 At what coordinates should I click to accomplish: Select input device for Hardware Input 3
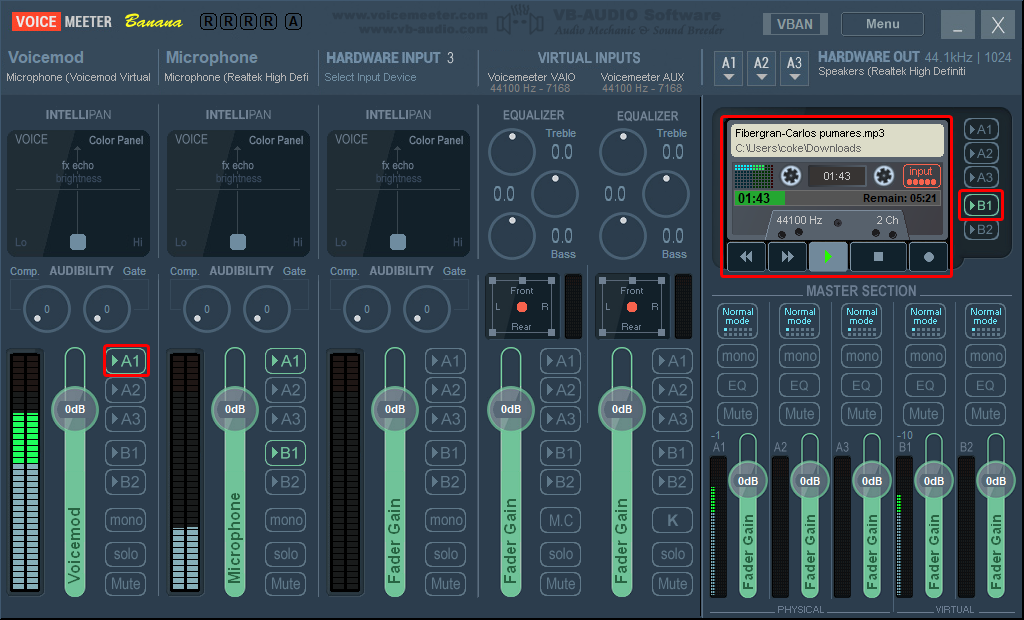[x=370, y=77]
